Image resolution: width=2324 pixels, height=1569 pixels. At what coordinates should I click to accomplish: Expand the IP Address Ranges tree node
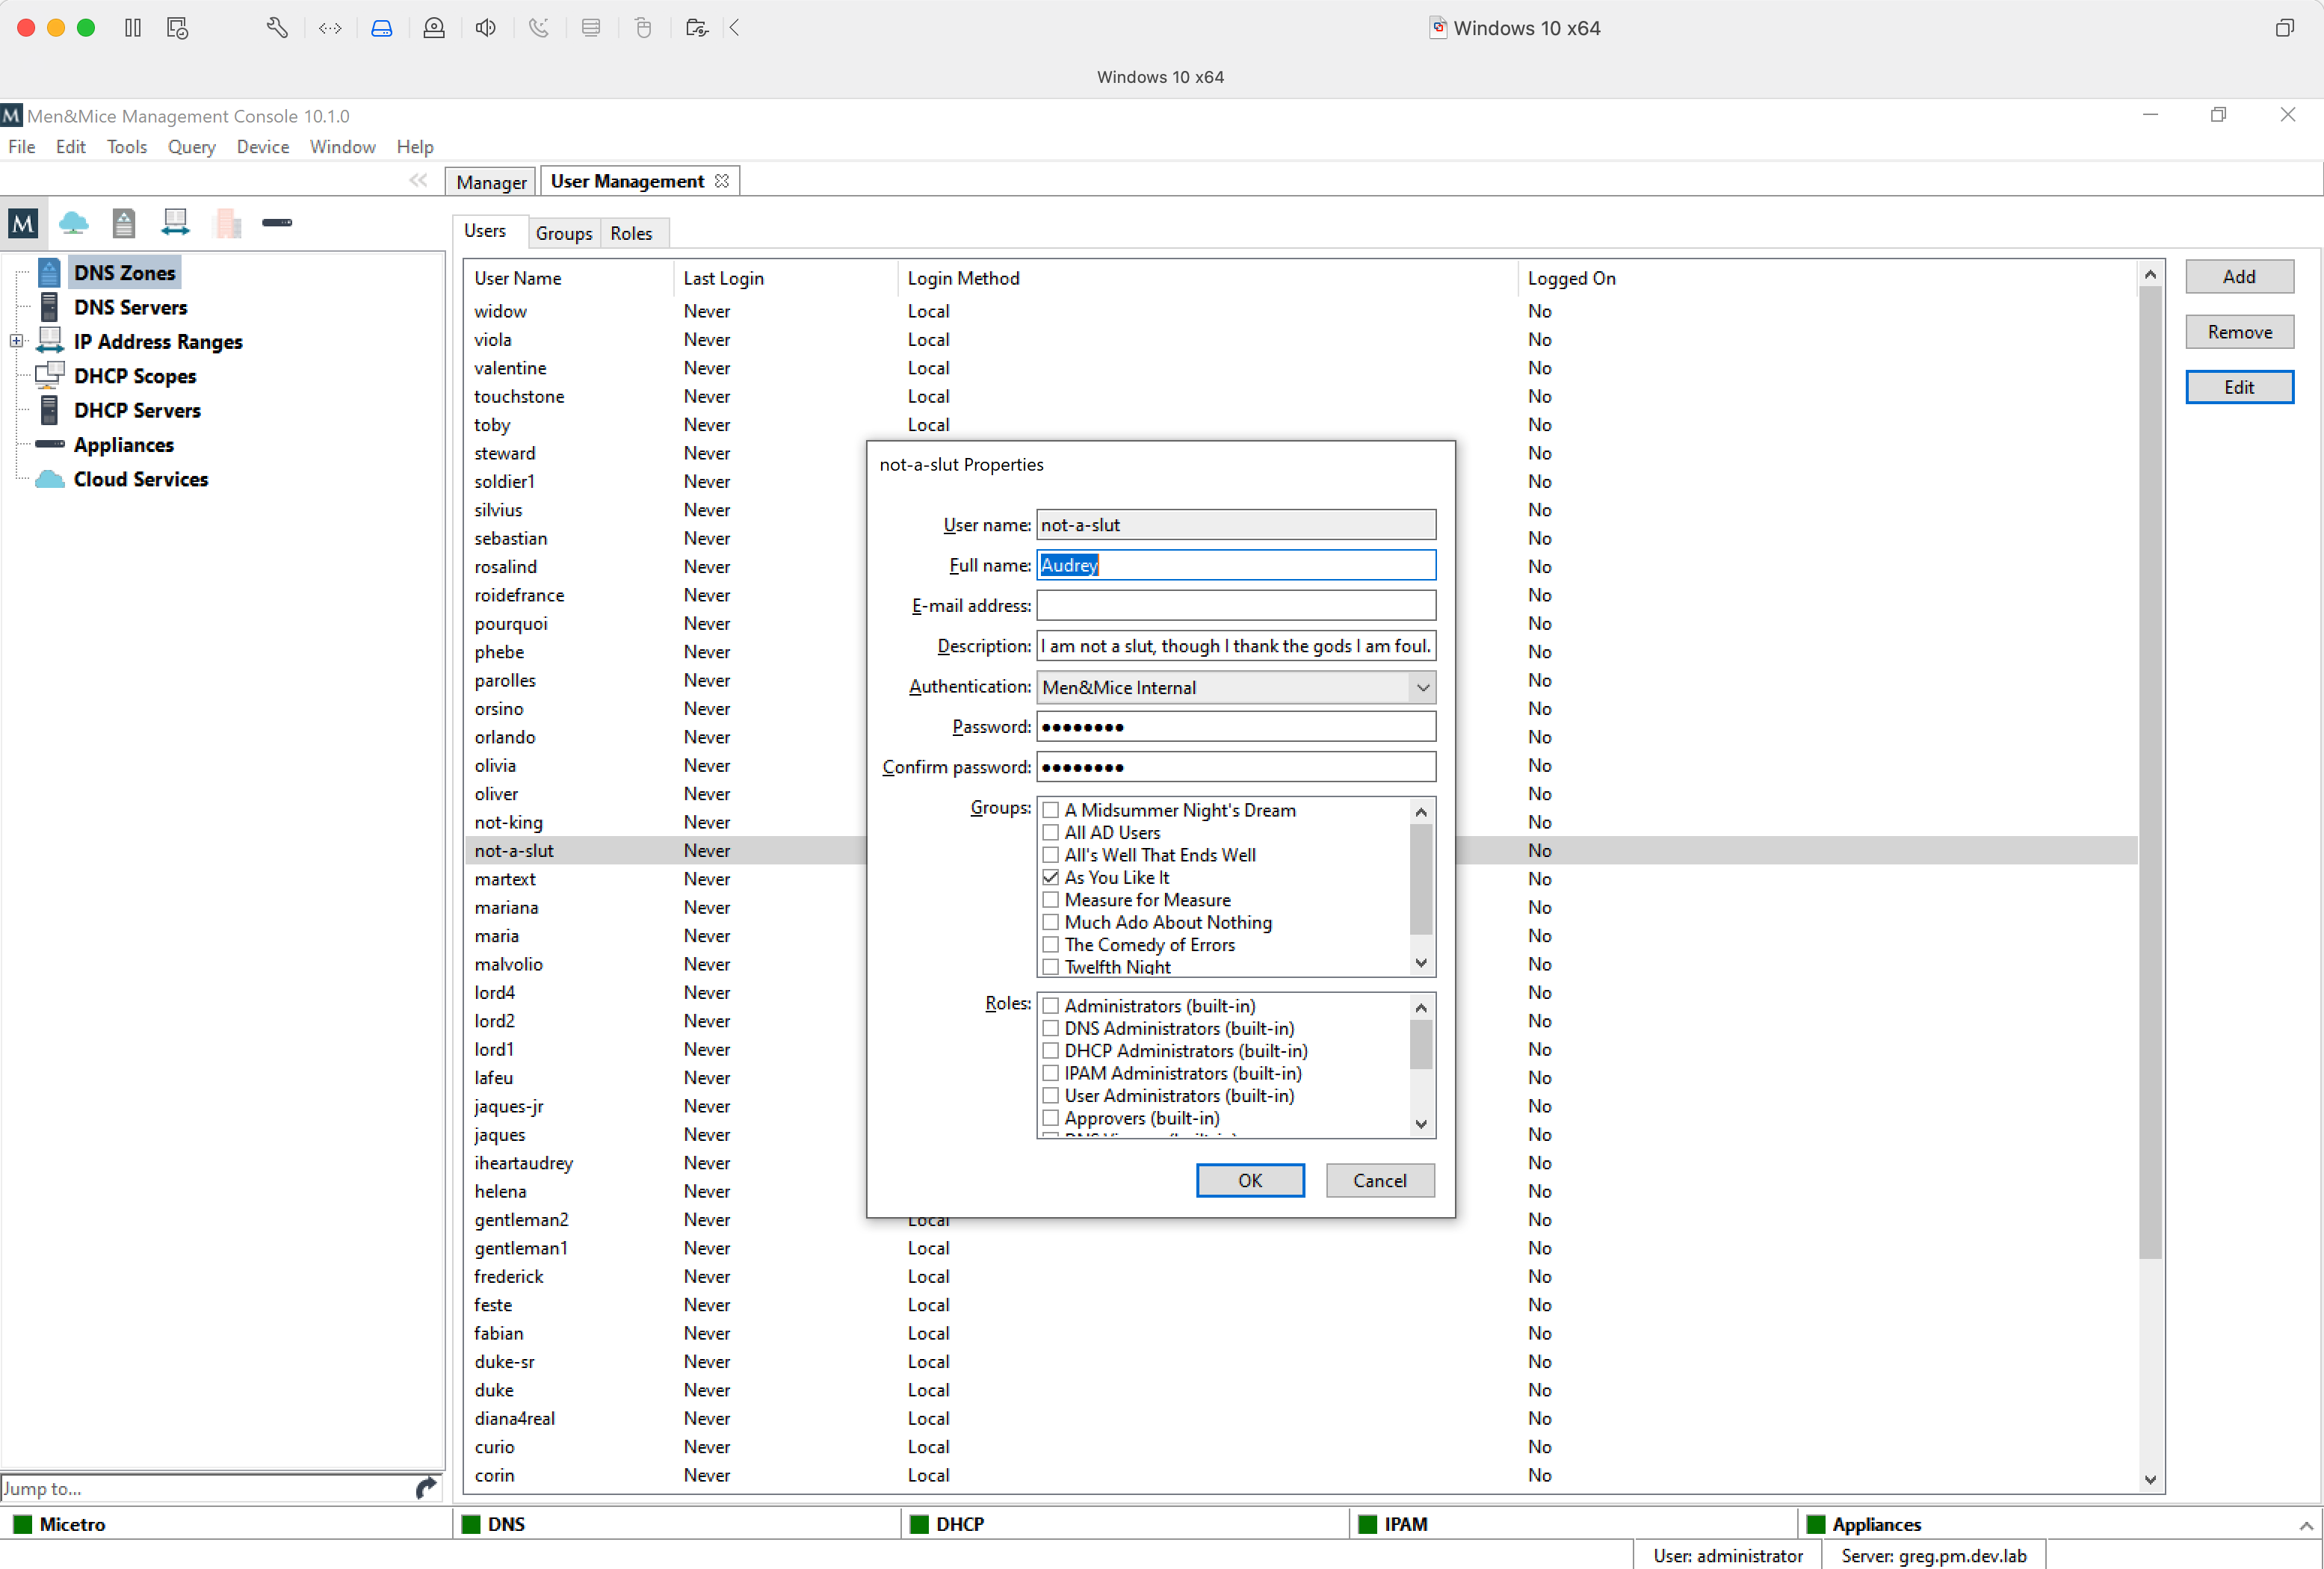16,341
